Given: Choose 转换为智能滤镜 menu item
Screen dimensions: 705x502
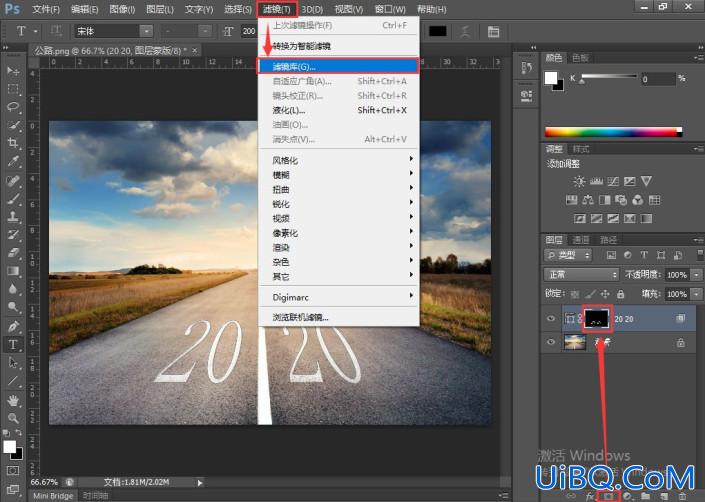Looking at the screenshot, I should pyautogui.click(x=339, y=46).
